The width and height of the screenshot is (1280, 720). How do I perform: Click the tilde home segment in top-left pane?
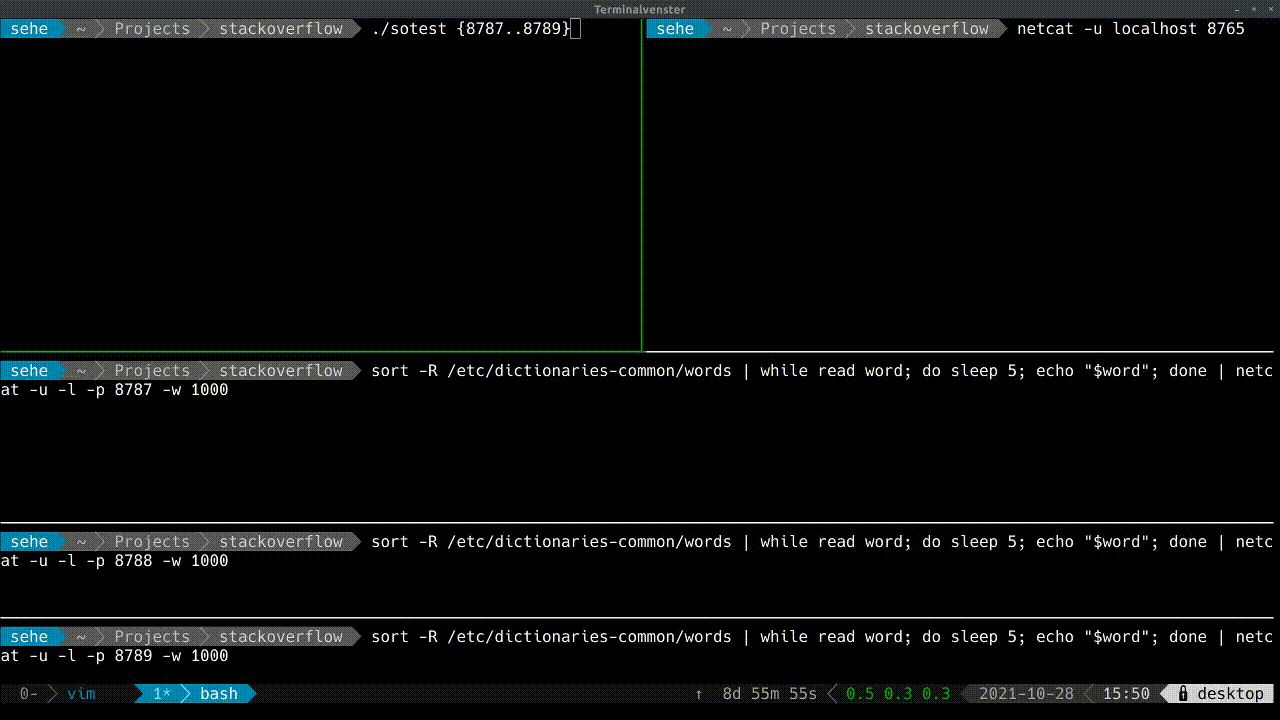tap(81, 28)
